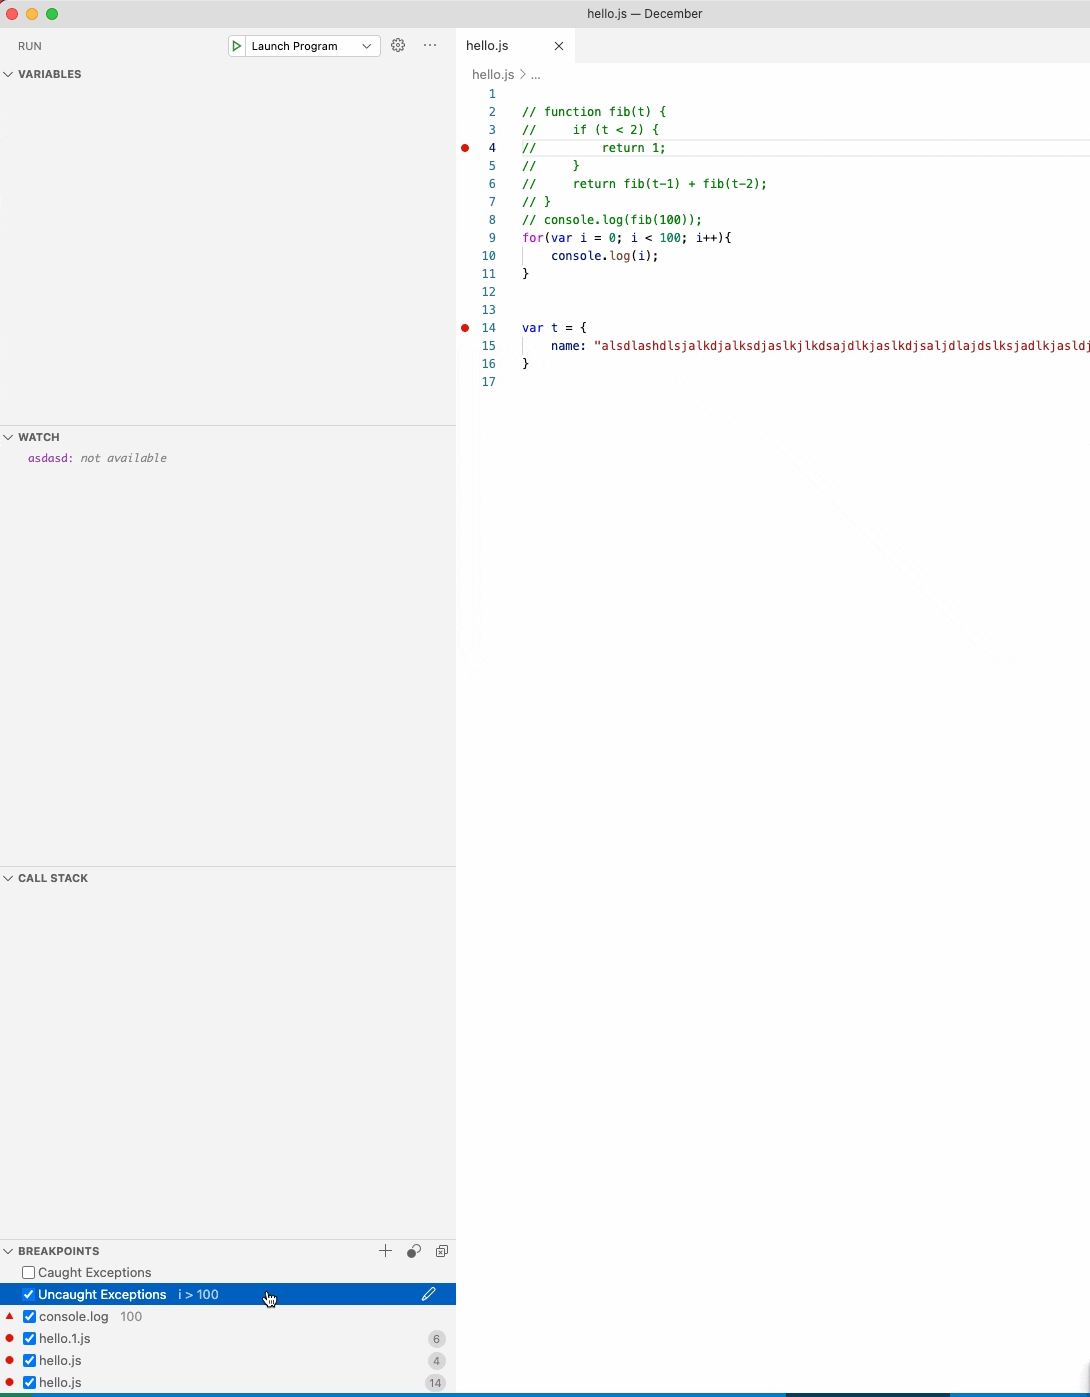Start debugging with the green play icon
Image resolution: width=1090 pixels, height=1397 pixels.
click(x=237, y=46)
